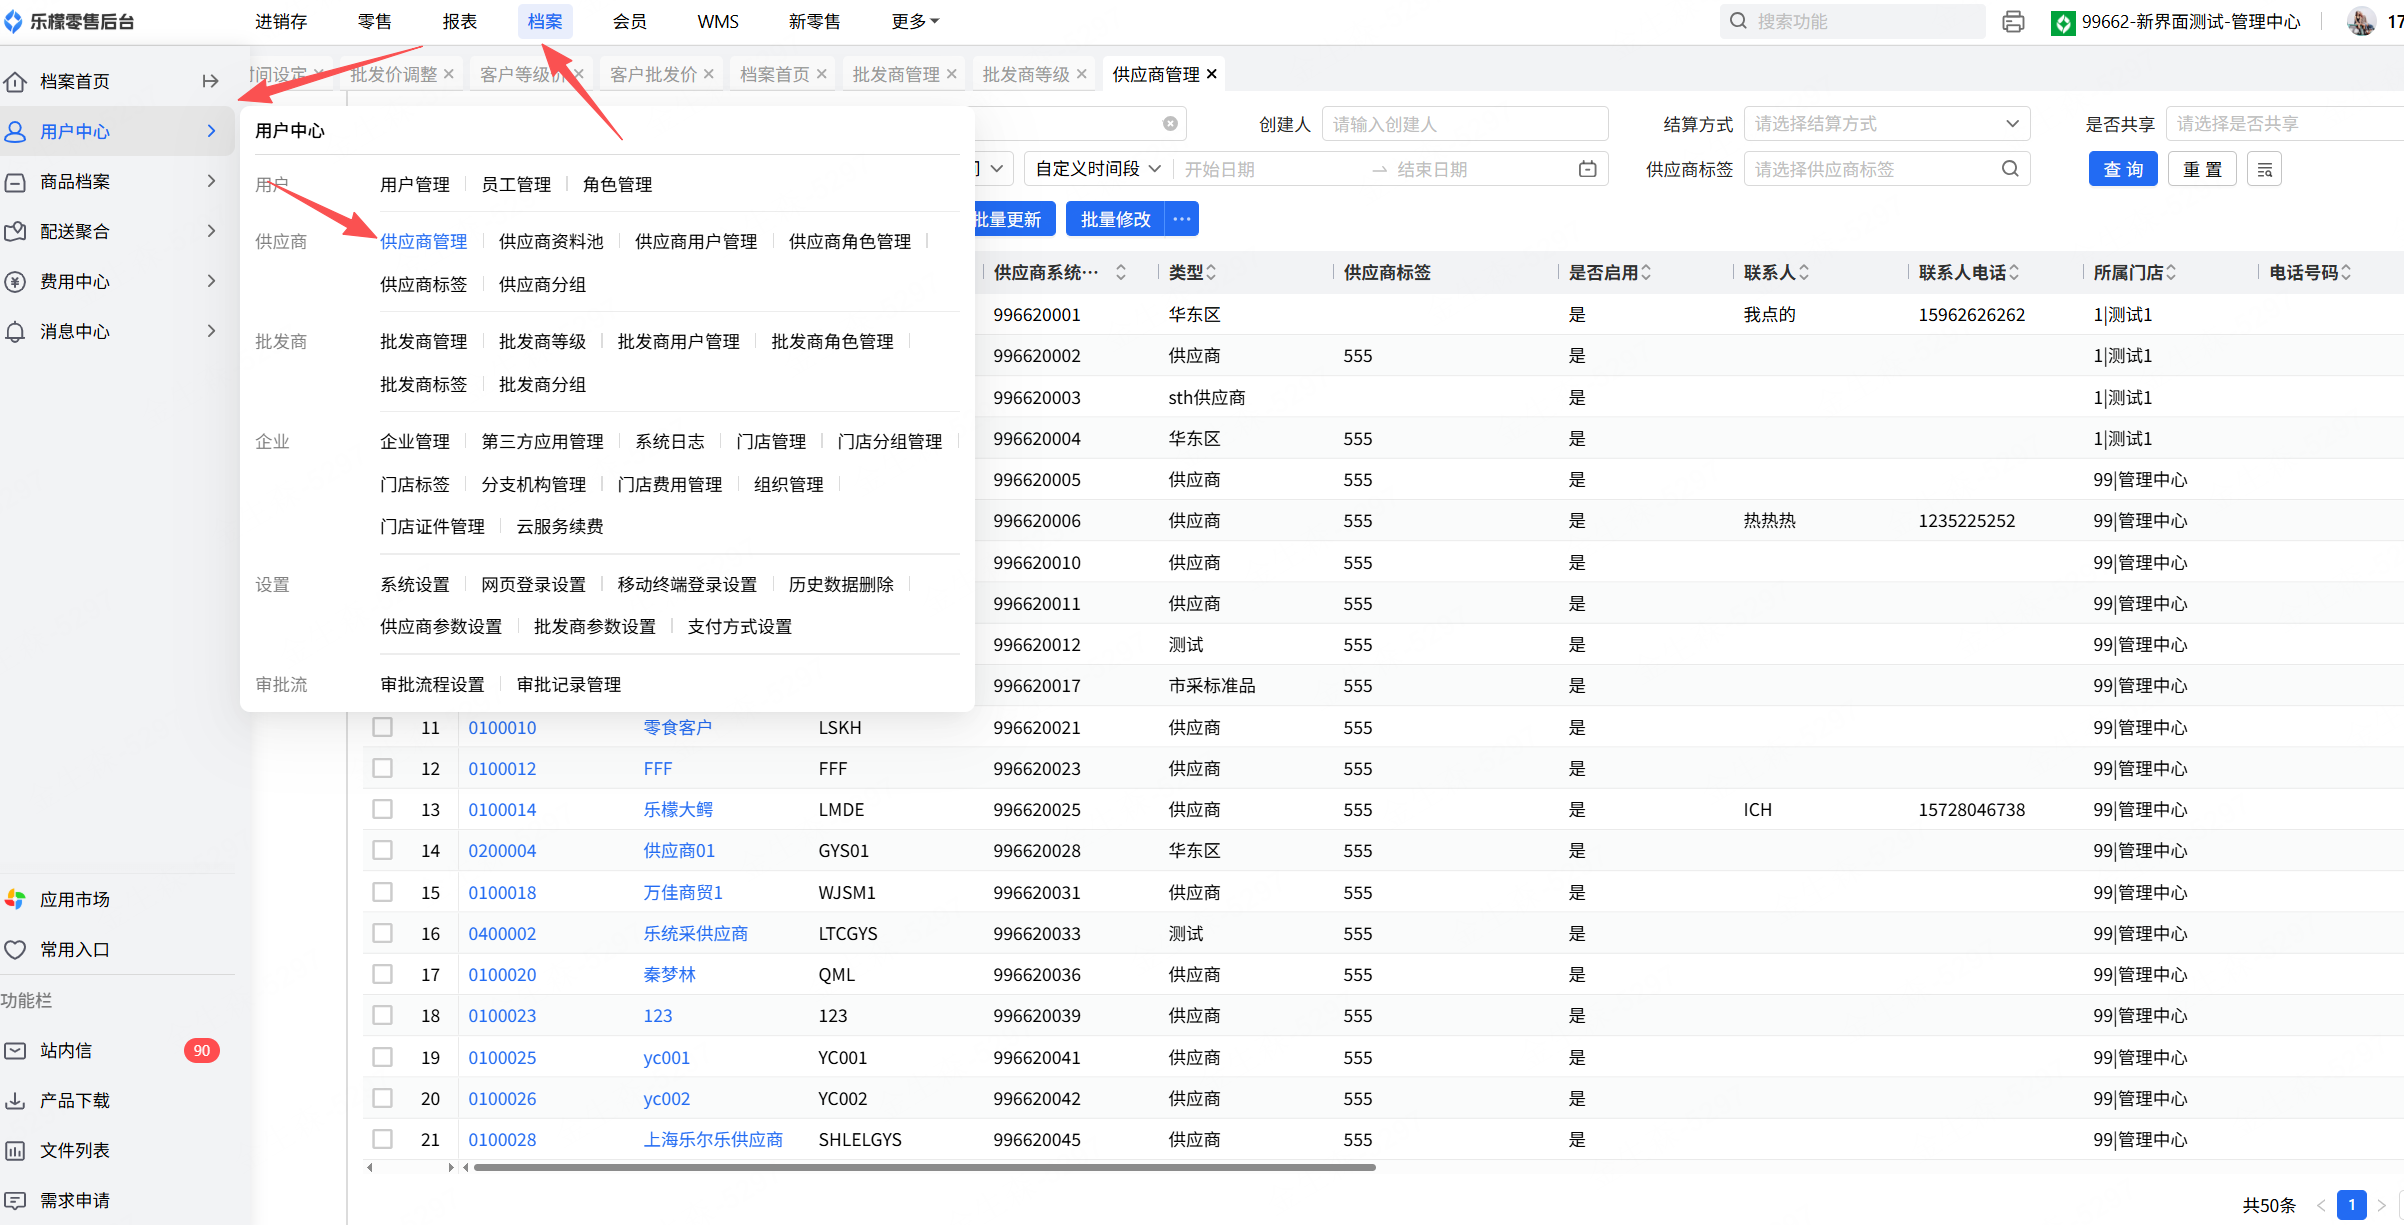
Task: Open the column settings icon beside 重置
Action: 2265,170
